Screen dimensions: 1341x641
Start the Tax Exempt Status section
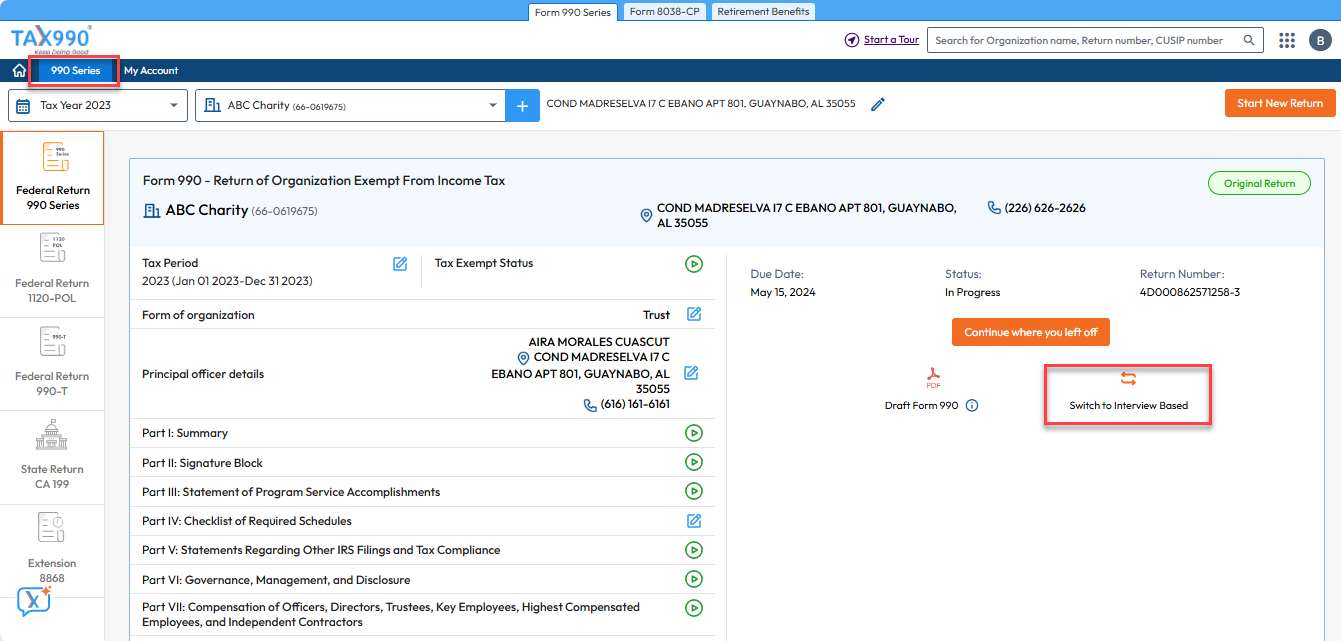pos(694,264)
